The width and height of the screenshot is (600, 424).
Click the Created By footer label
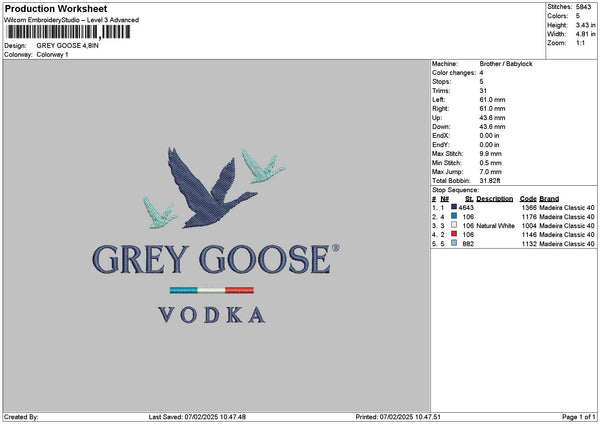pos(21,417)
